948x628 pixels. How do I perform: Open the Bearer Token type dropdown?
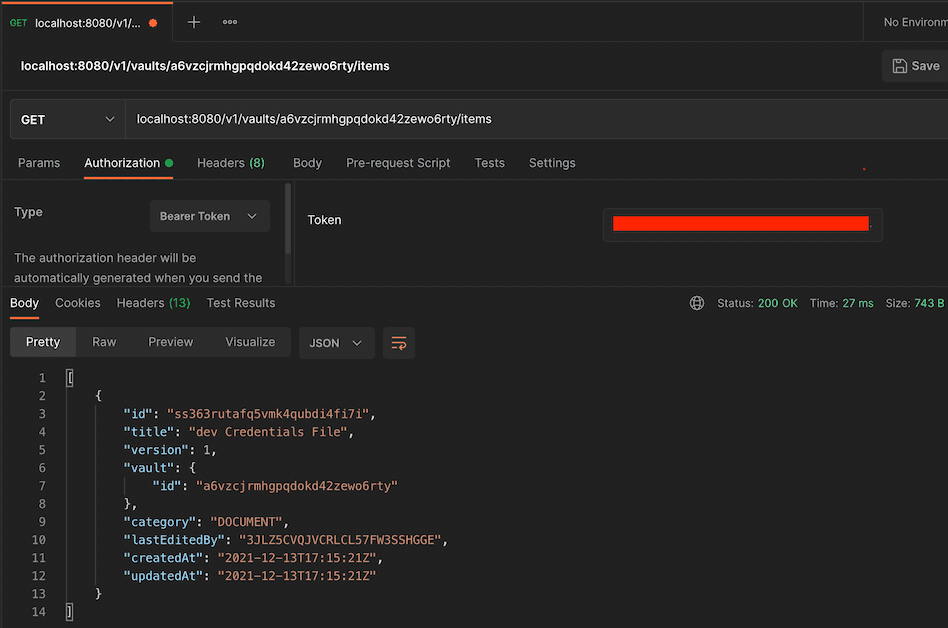(x=209, y=216)
